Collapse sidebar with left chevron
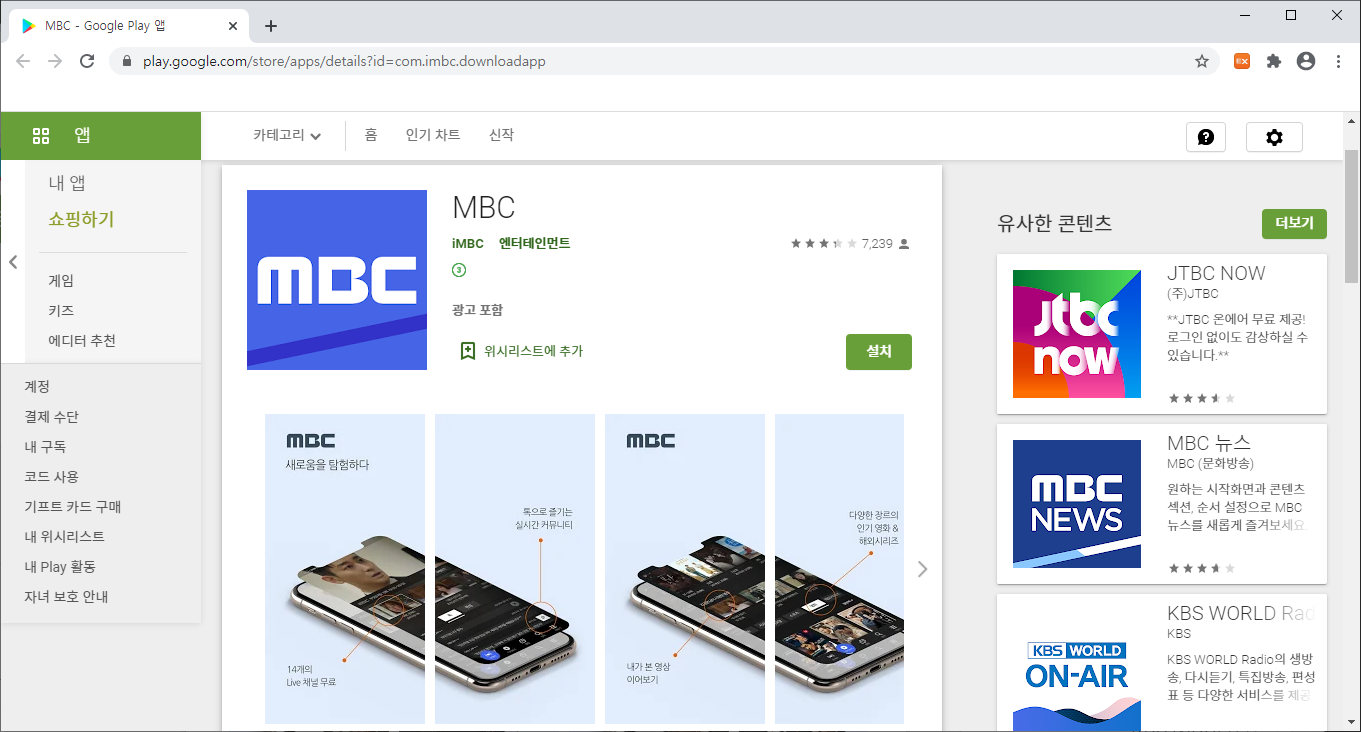1361x732 pixels. click(x=13, y=262)
